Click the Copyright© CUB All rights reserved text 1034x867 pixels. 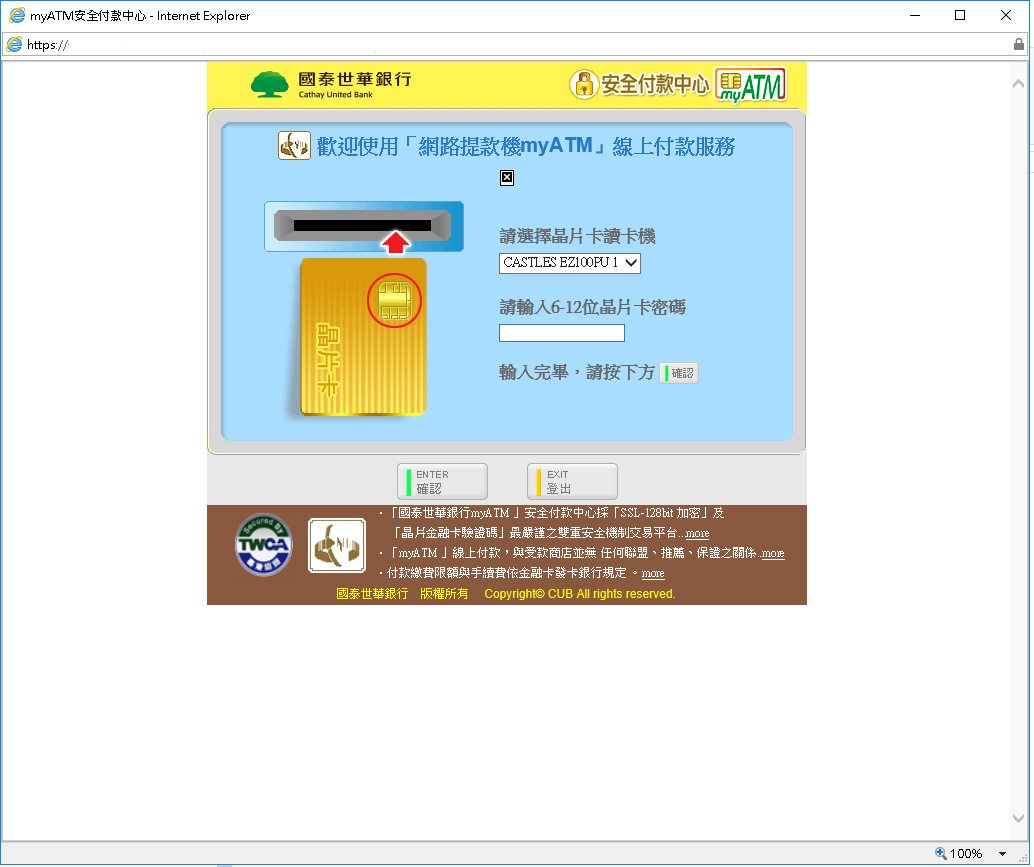coord(580,594)
